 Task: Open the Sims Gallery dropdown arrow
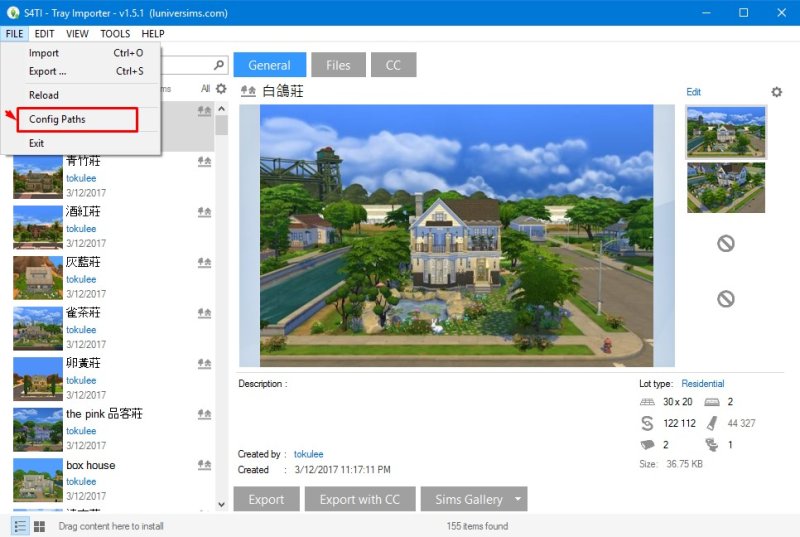coord(518,499)
